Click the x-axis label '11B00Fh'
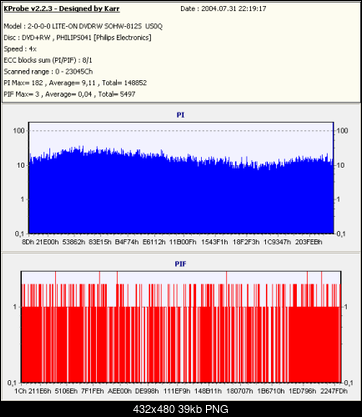 [x=183, y=242]
